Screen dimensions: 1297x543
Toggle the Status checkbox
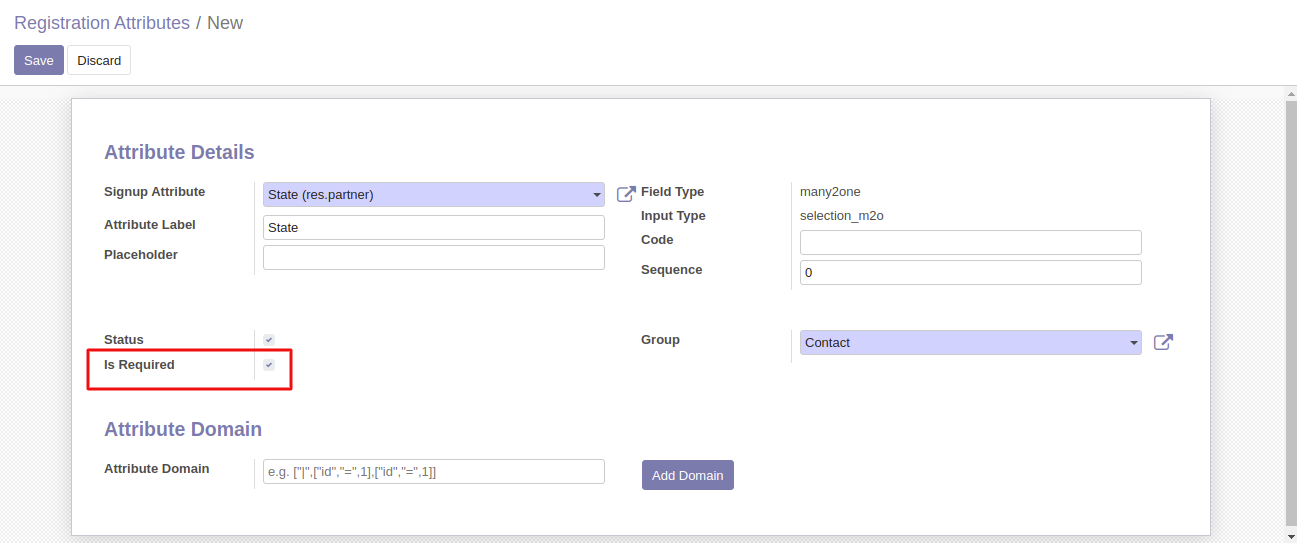tap(269, 340)
